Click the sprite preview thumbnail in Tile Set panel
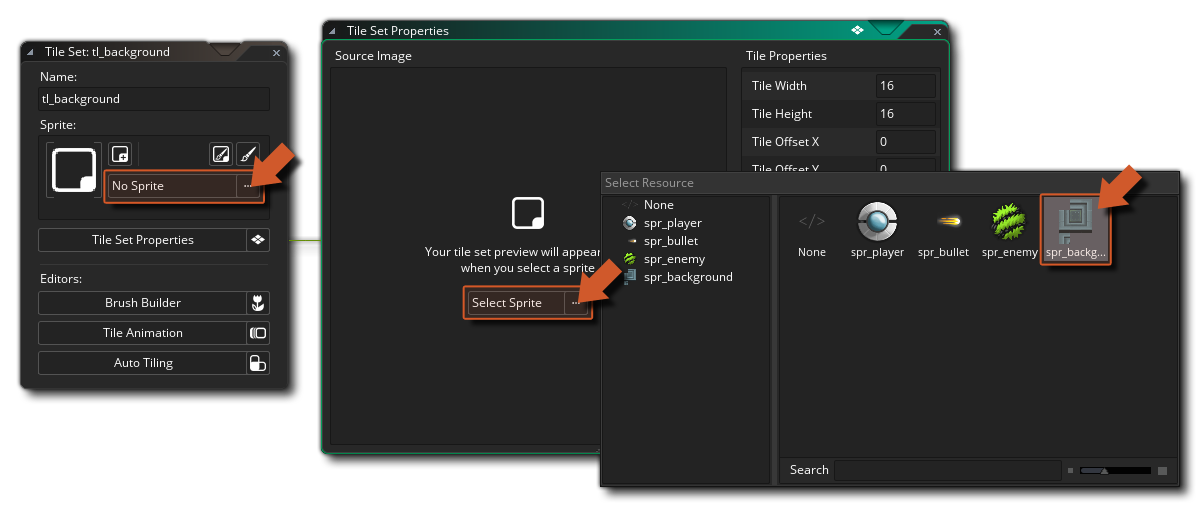 (74, 171)
